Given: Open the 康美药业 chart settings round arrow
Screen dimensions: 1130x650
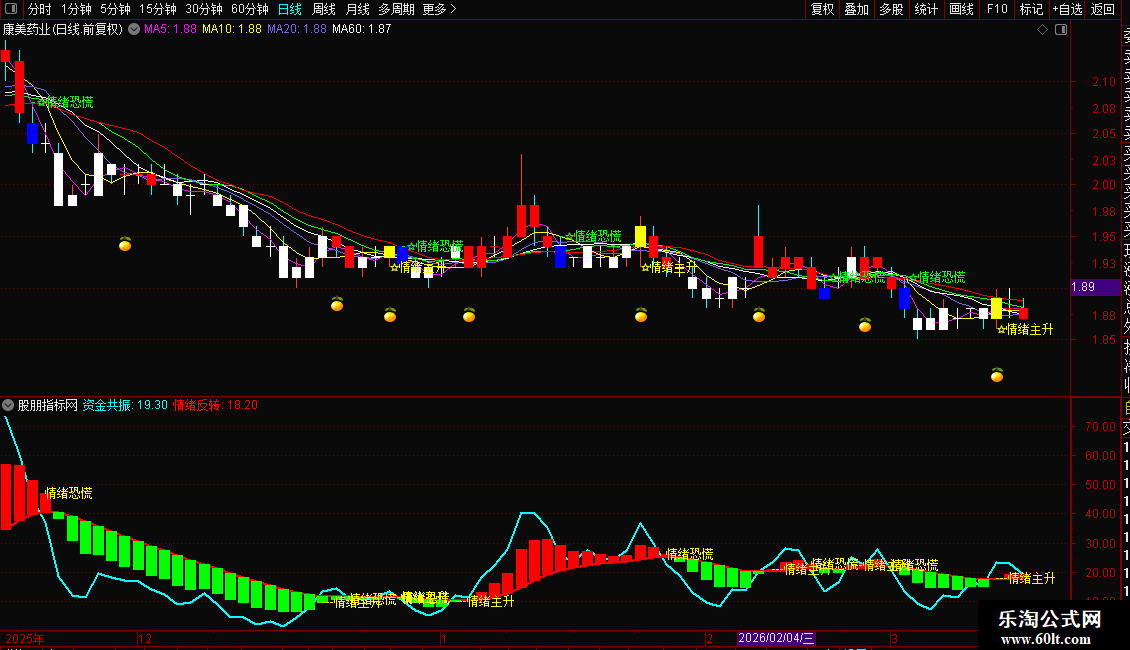Looking at the screenshot, I should click(134, 29).
